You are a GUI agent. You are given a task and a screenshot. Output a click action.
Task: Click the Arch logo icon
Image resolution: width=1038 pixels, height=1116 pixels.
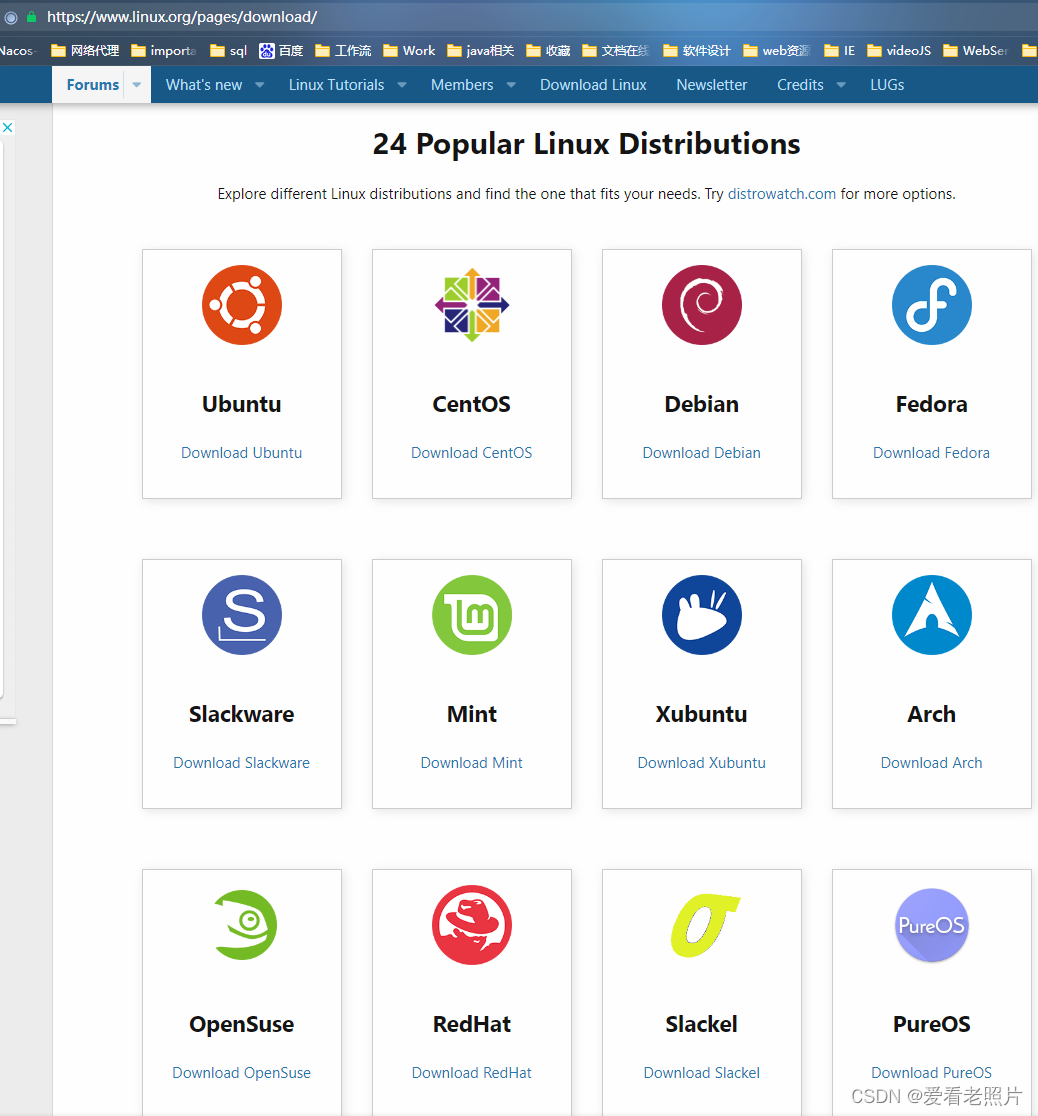pyautogui.click(x=931, y=615)
